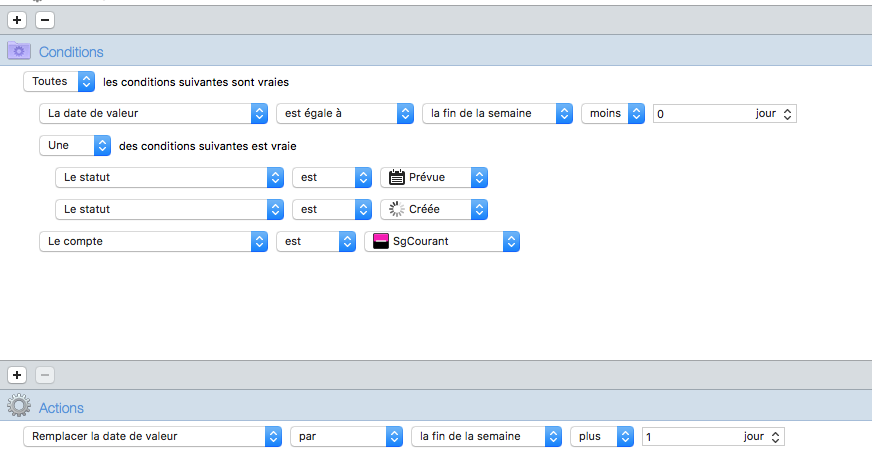Open the Une conditions dropdown
Screen dimensions: 872x472
coord(75,146)
